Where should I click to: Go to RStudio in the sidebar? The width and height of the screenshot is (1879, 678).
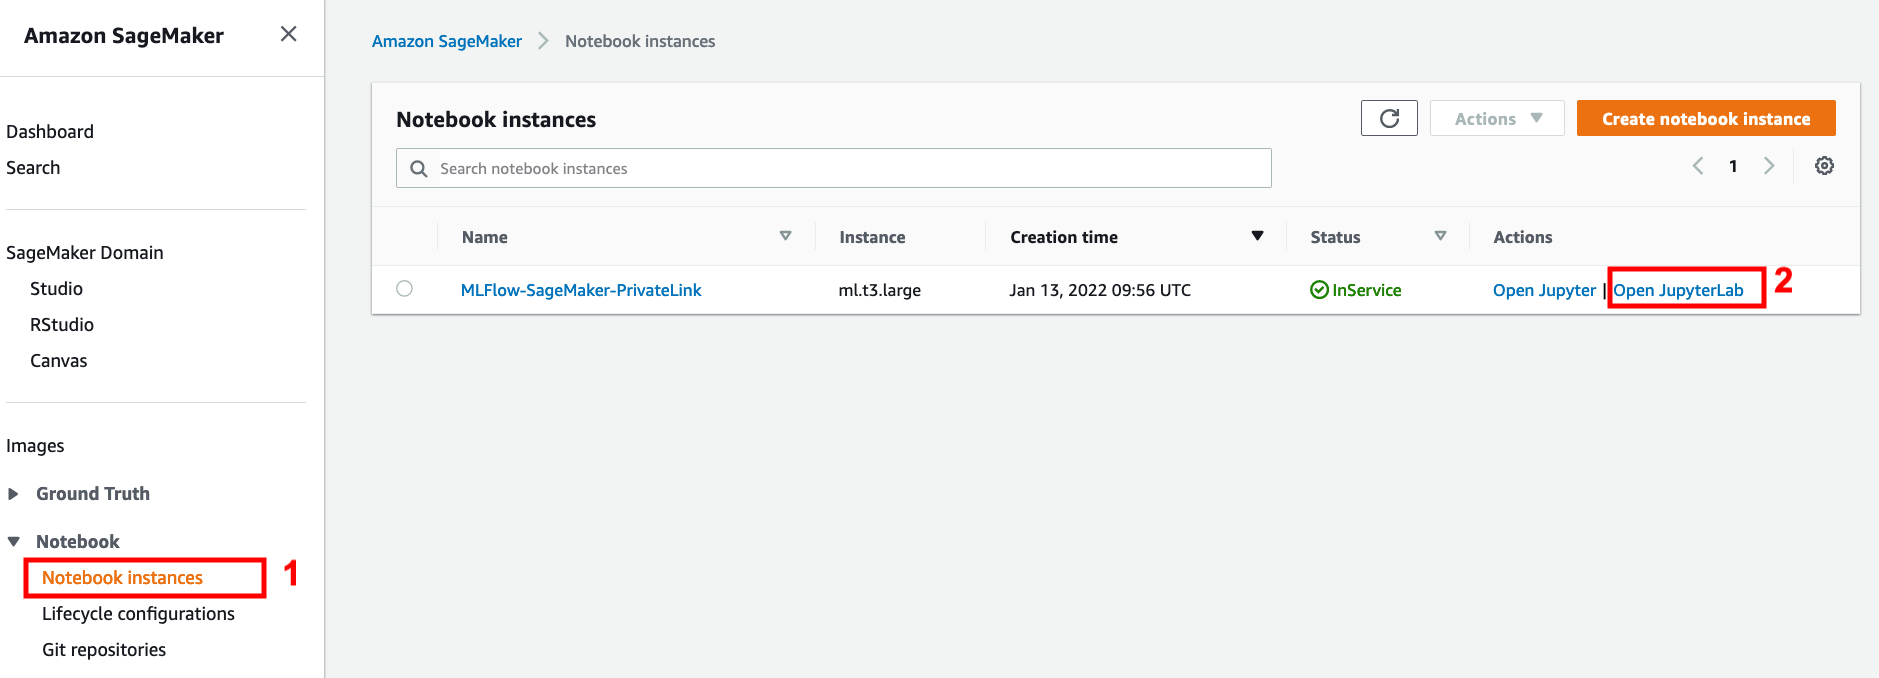[x=62, y=325]
